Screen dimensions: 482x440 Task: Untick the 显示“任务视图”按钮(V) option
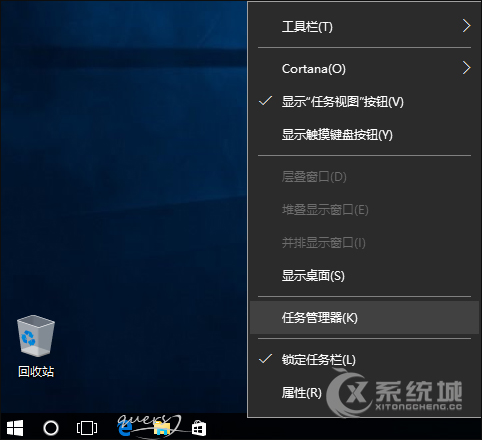point(364,102)
